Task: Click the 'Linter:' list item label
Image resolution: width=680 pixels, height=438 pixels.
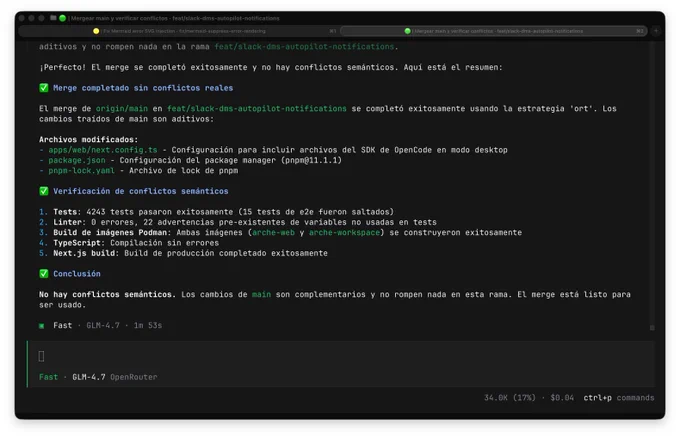Action: click(x=69, y=222)
